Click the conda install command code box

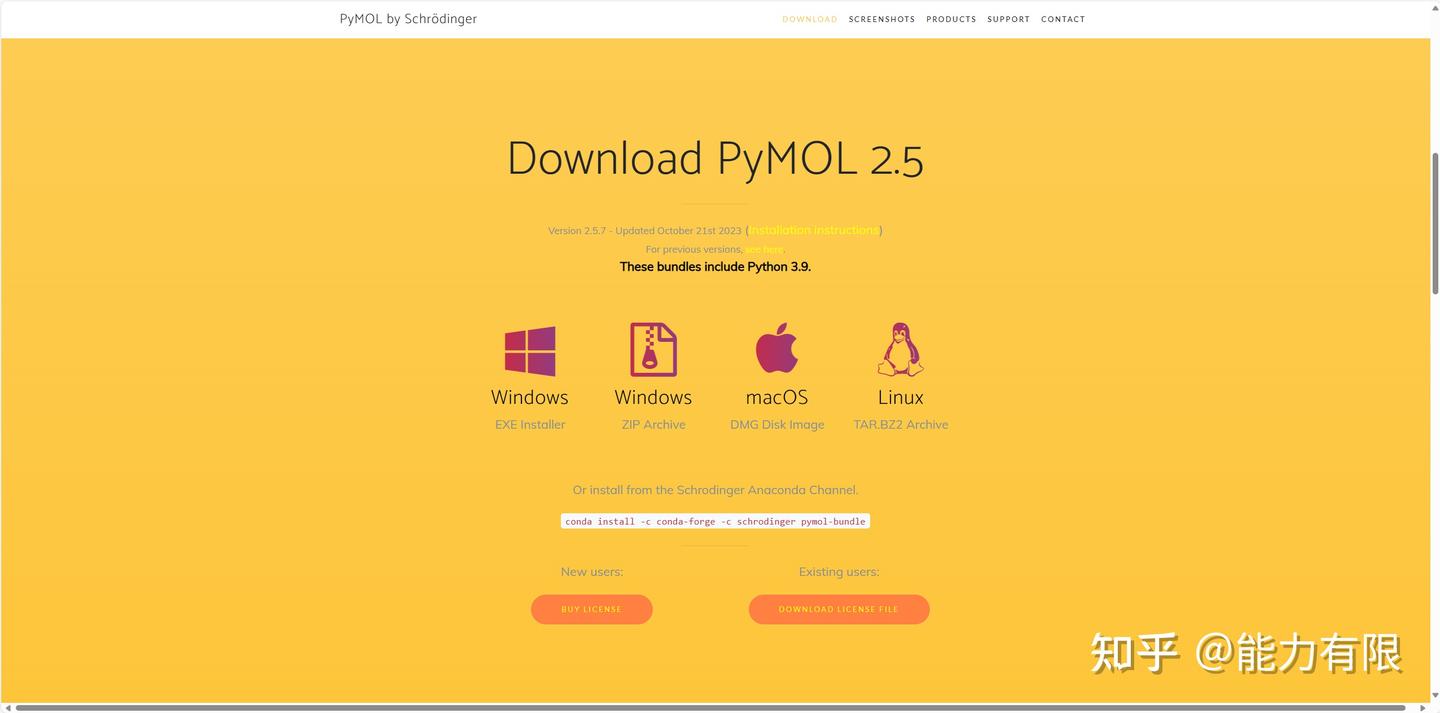(715, 521)
